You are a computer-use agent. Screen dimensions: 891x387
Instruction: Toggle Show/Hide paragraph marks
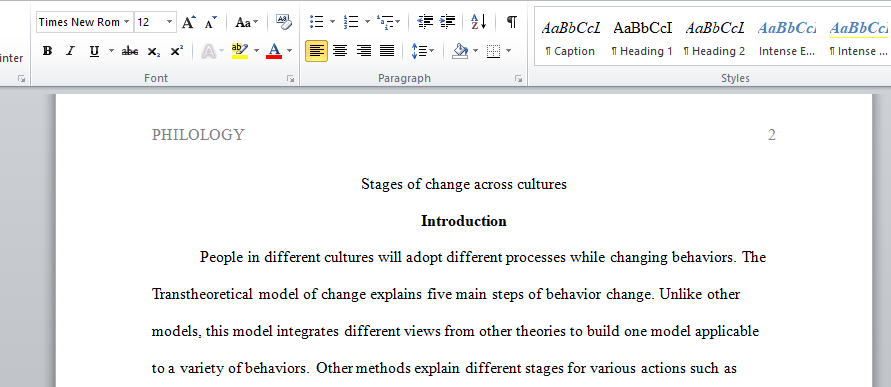(x=512, y=22)
